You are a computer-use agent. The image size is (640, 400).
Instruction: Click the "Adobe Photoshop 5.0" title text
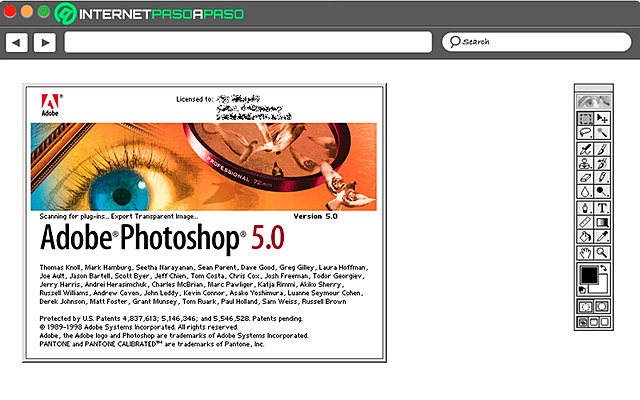pos(162,238)
